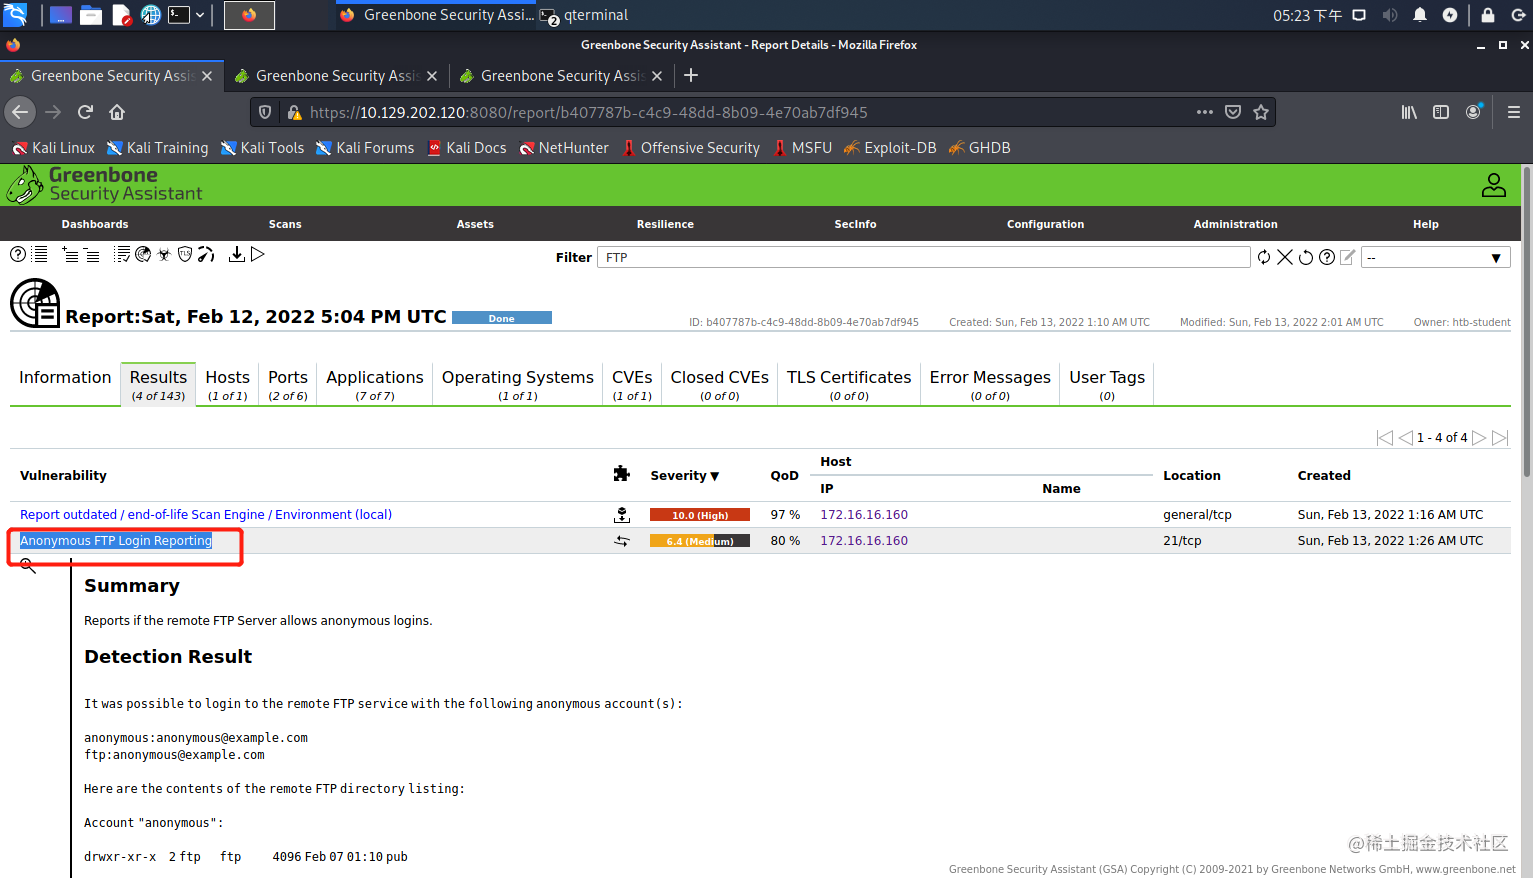This screenshot has width=1533, height=878.
Task: Bookmark this page with the star icon
Action: (x=1261, y=112)
